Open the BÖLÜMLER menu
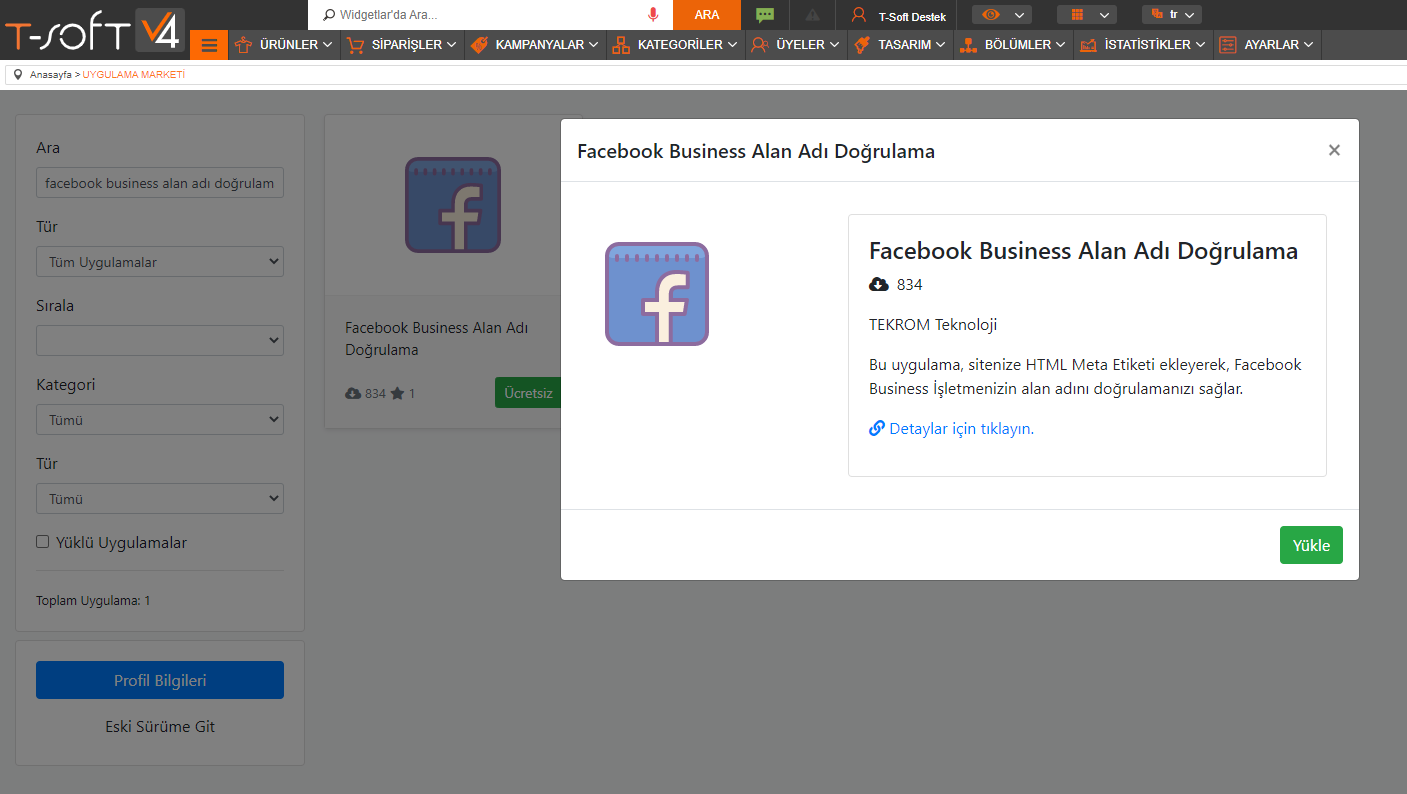The width and height of the screenshot is (1407, 794). [1013, 45]
